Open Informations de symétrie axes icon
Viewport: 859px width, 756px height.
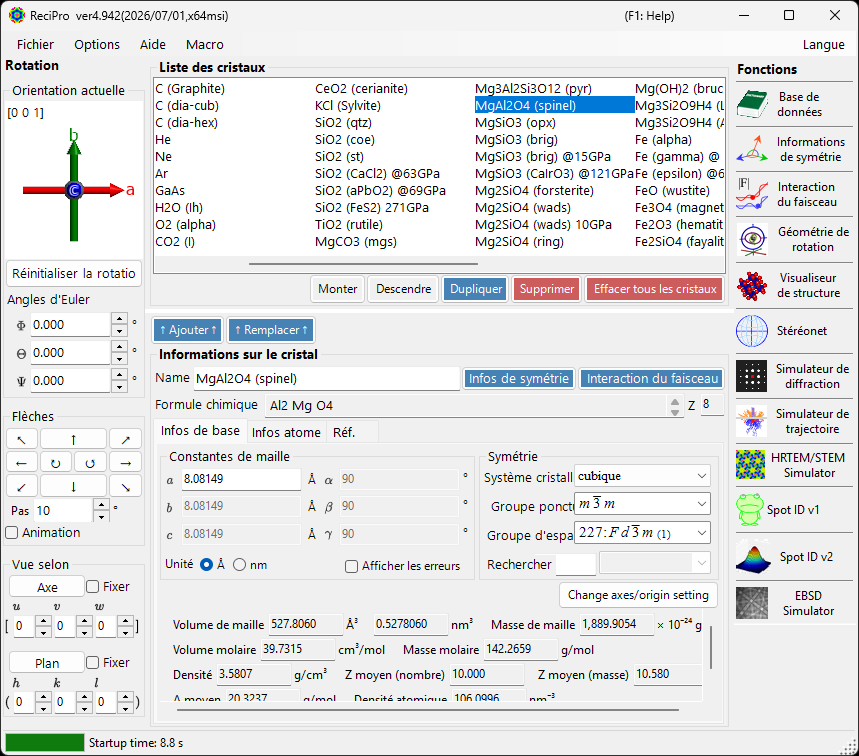[752, 149]
